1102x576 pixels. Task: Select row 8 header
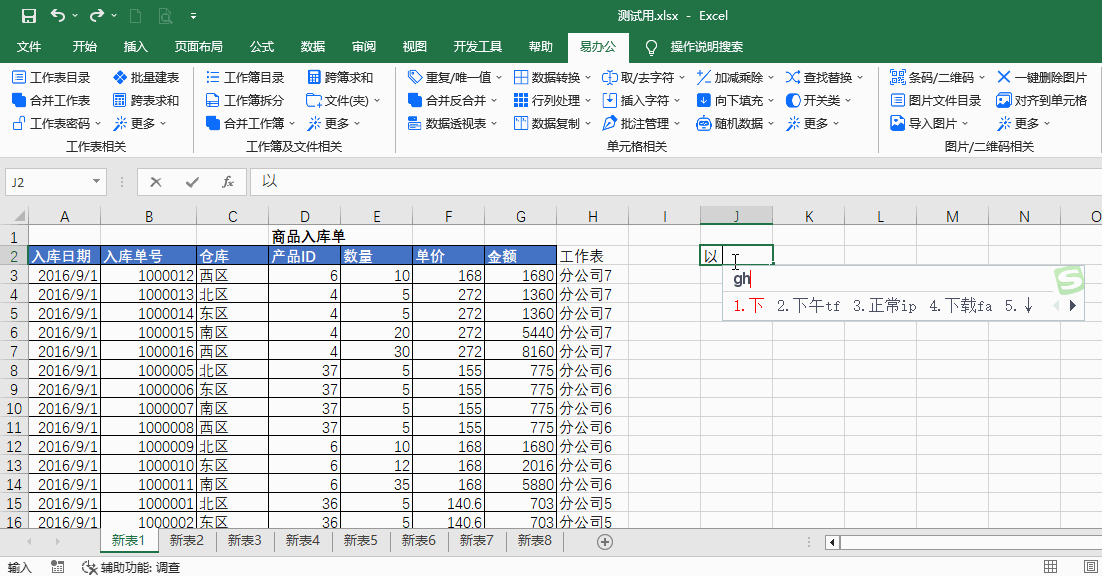point(14,371)
